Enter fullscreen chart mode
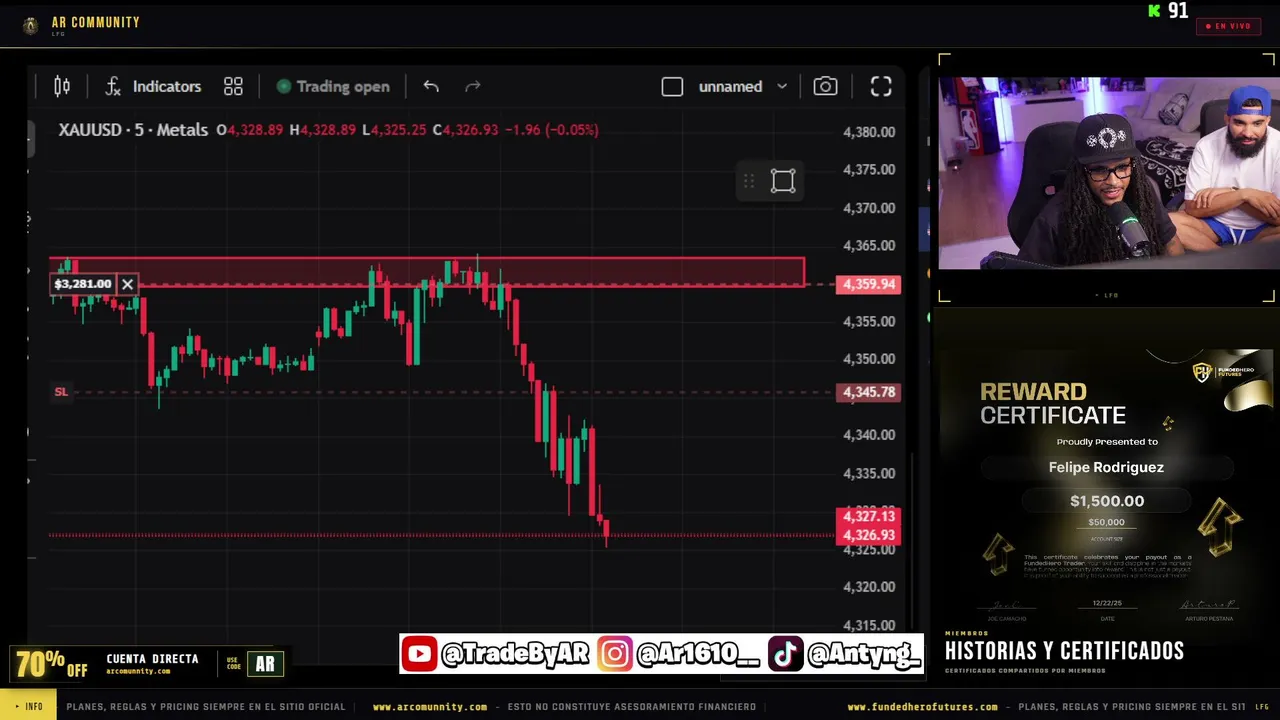Screen dimensions: 1280x720 coord(881,87)
